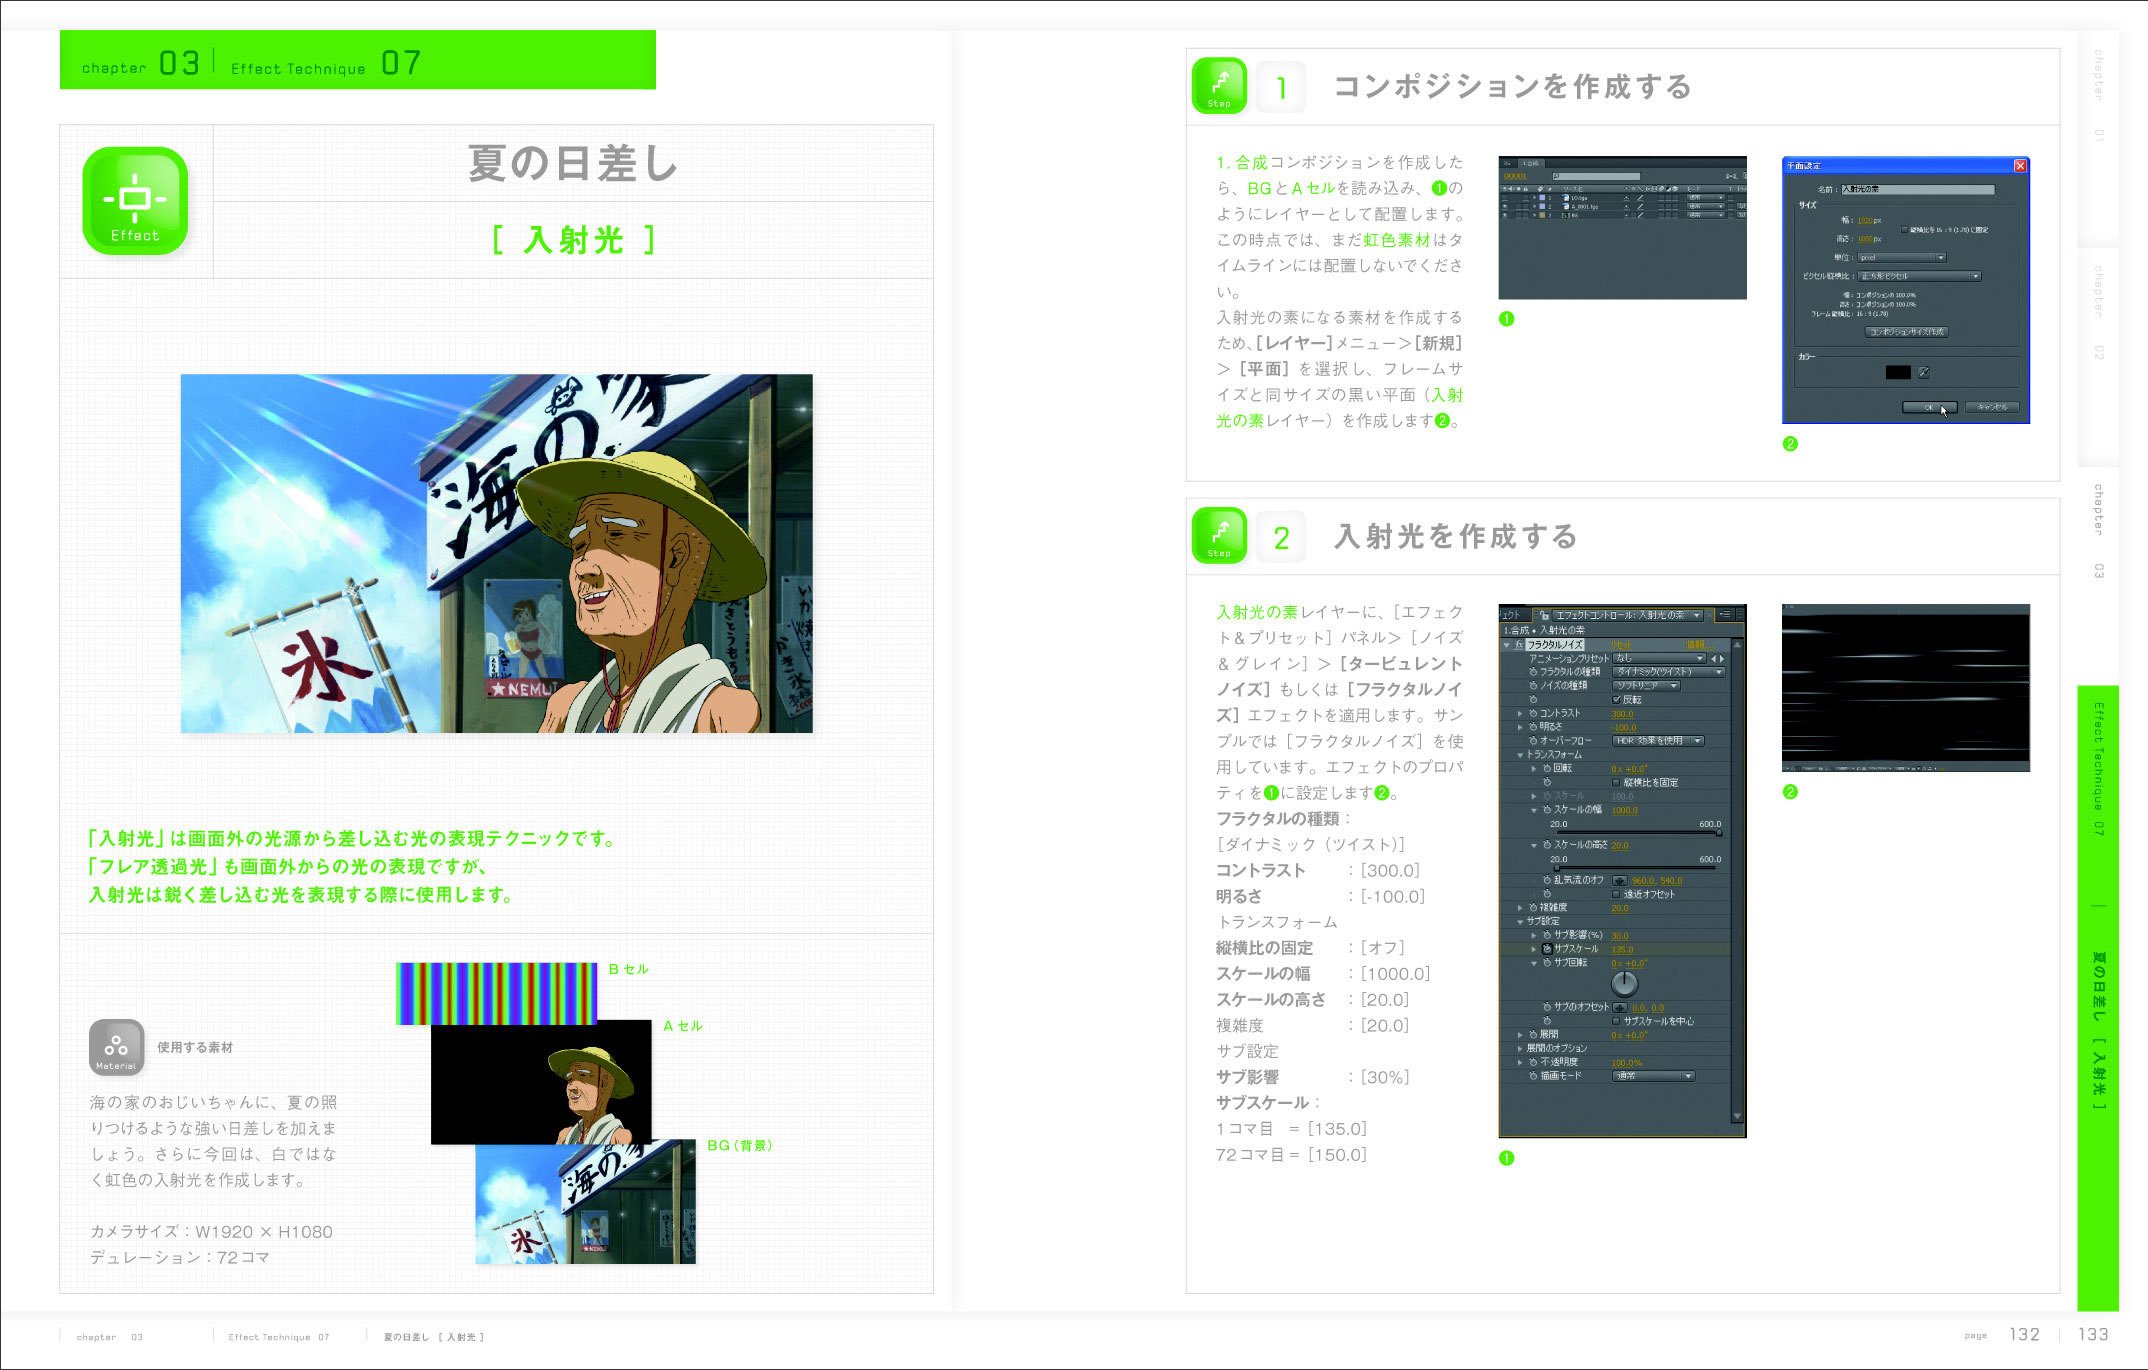Toggle stopwatch for オーバーフロー
The width and height of the screenshot is (2148, 1370).
[x=1533, y=741]
